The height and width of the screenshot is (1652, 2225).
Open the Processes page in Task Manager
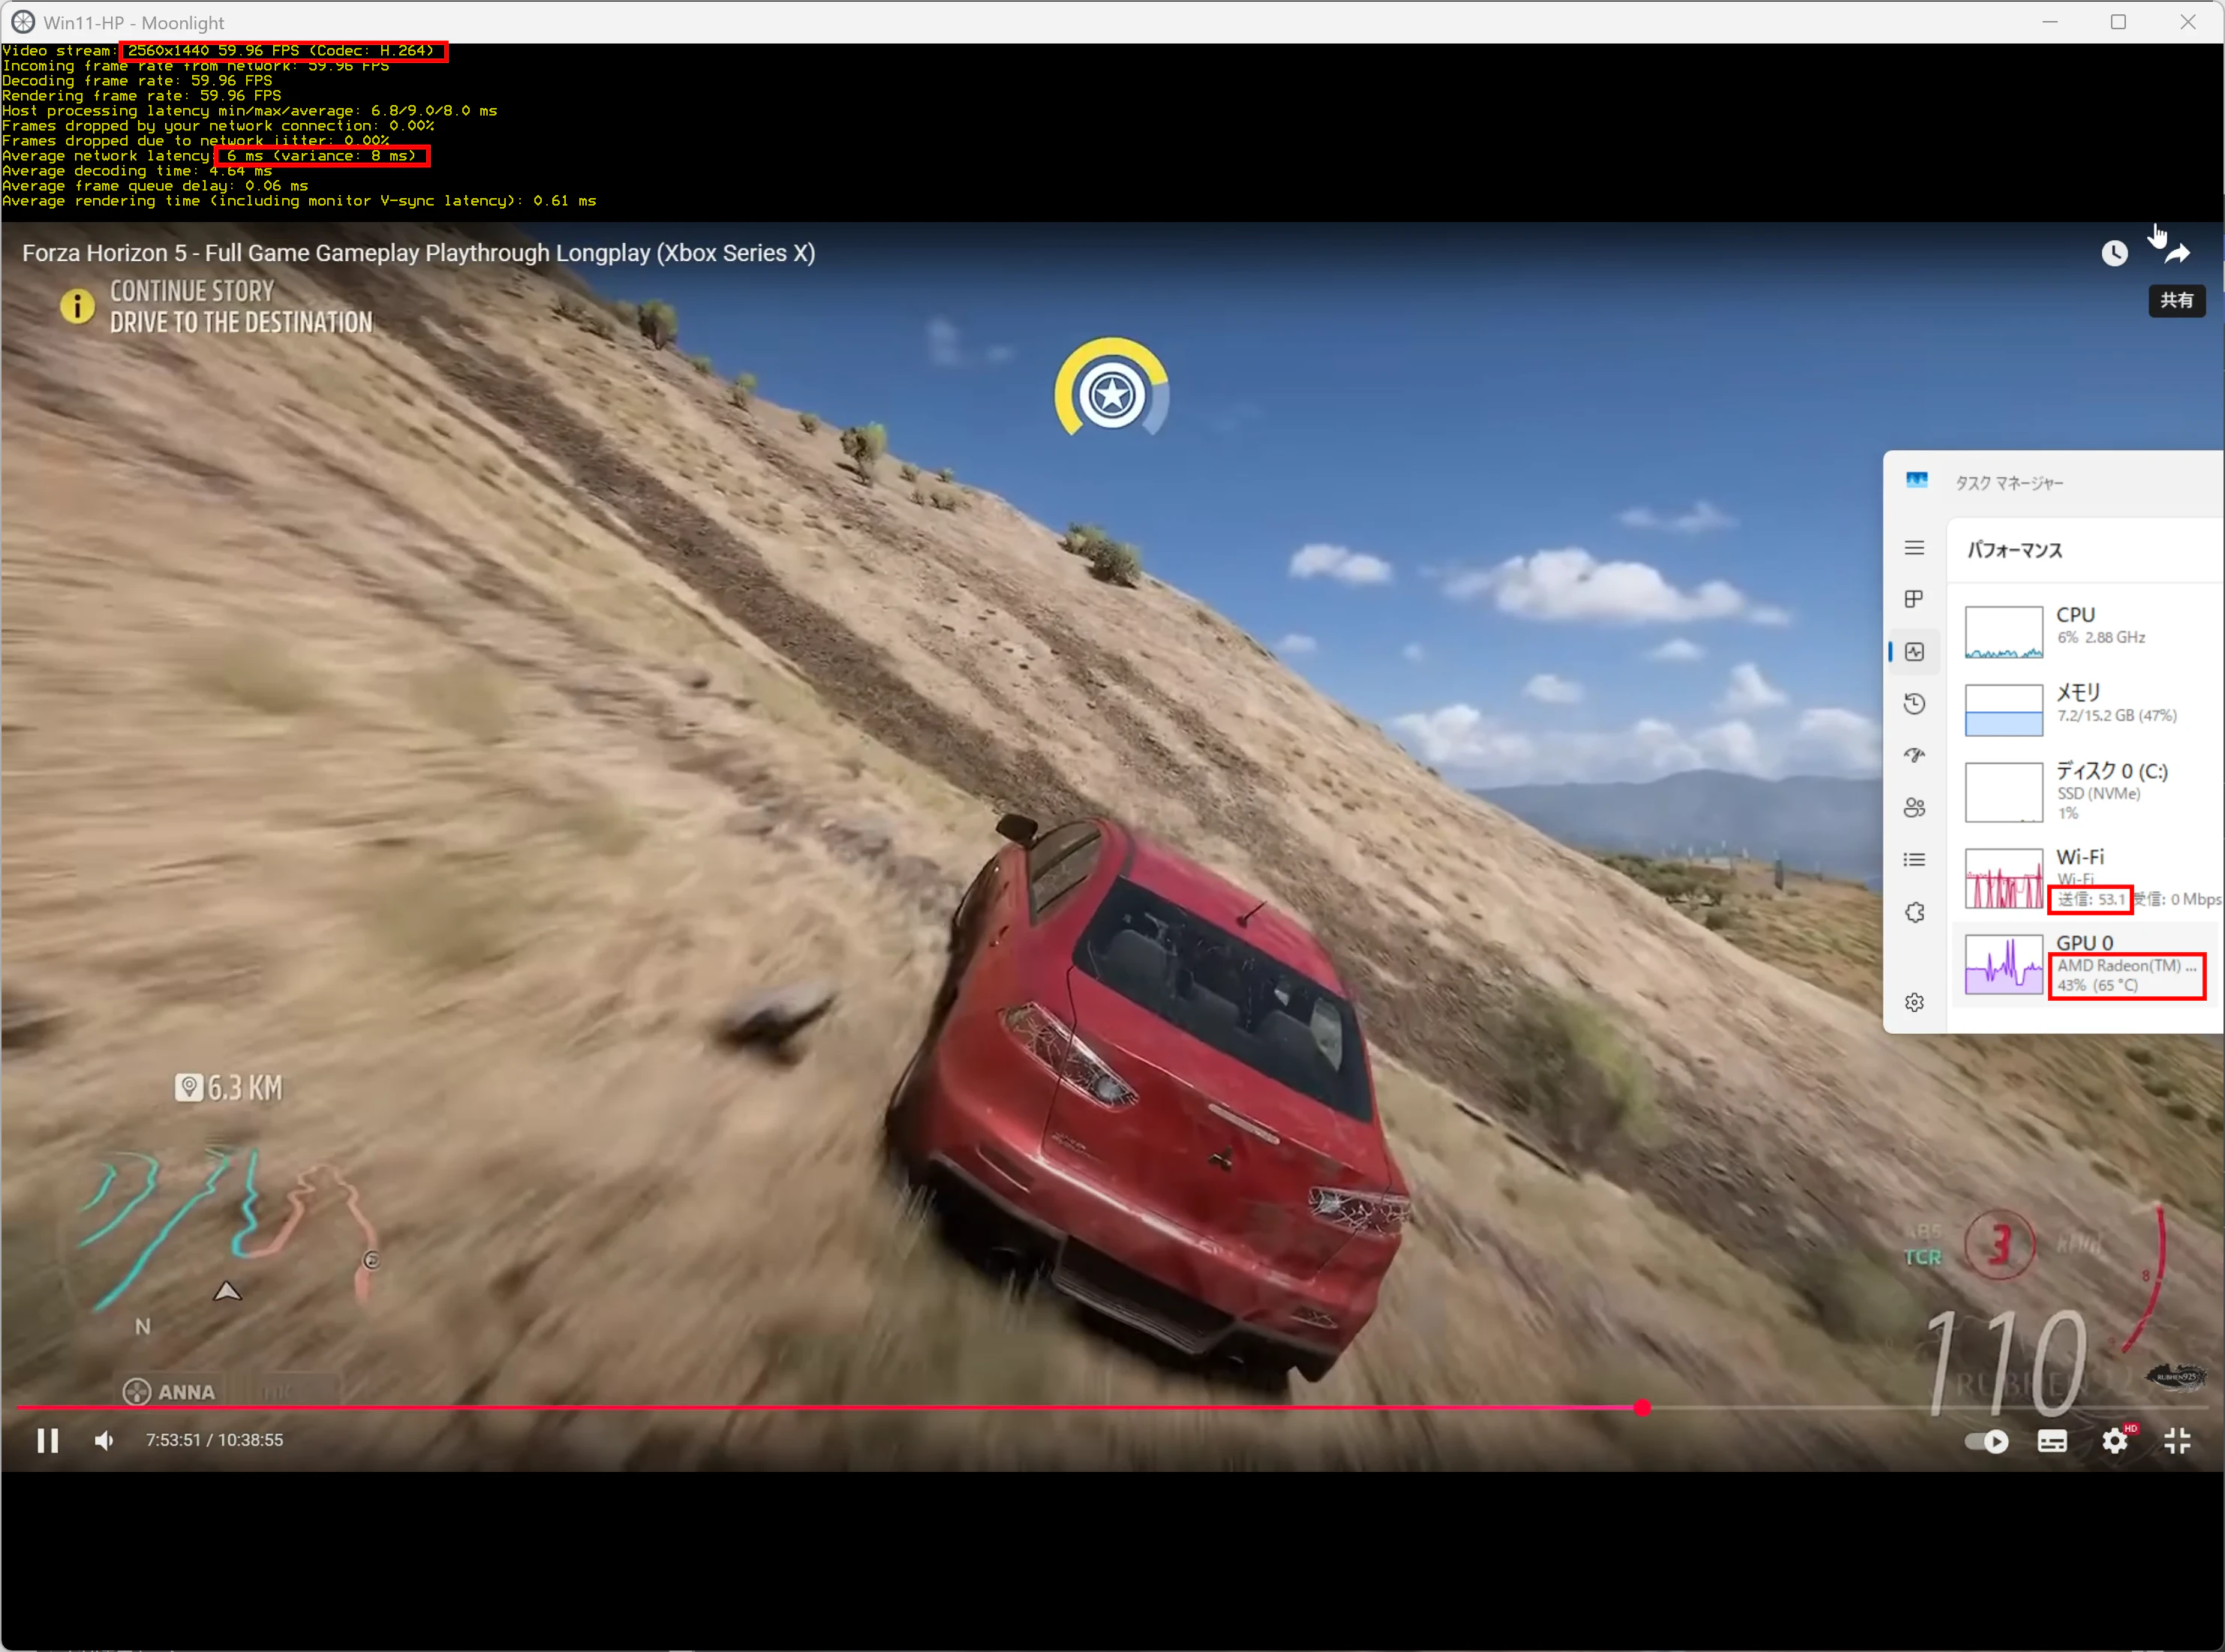pos(1914,599)
